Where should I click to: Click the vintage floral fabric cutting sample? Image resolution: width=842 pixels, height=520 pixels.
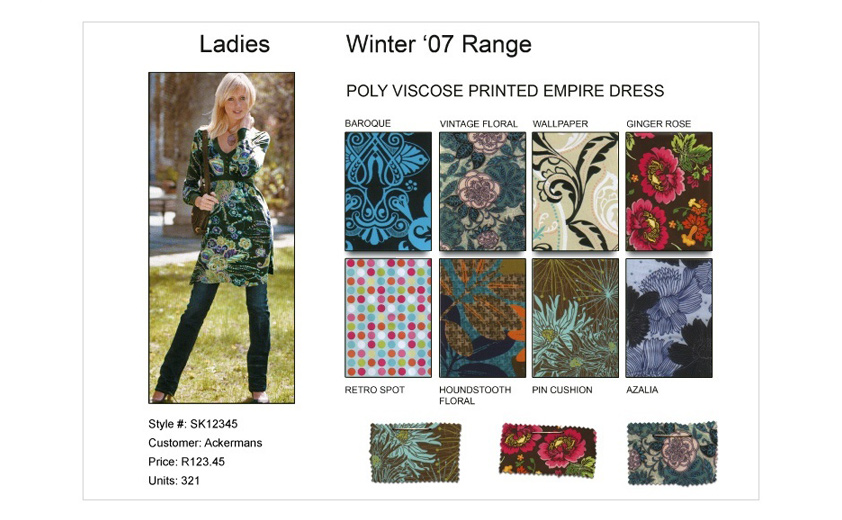tap(672, 453)
